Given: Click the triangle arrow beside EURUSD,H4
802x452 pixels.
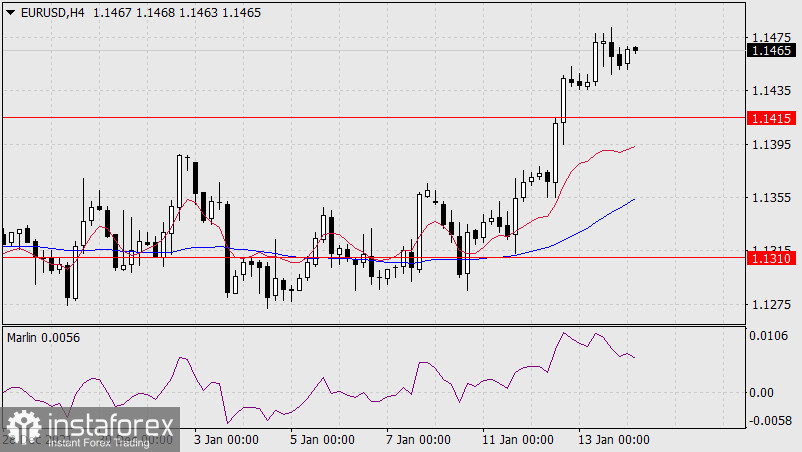Looking at the screenshot, I should point(10,13).
